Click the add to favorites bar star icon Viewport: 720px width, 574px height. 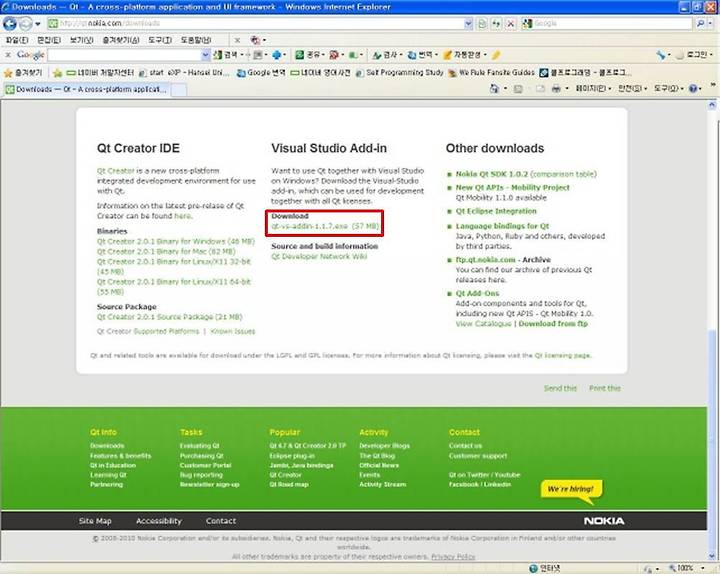57,73
